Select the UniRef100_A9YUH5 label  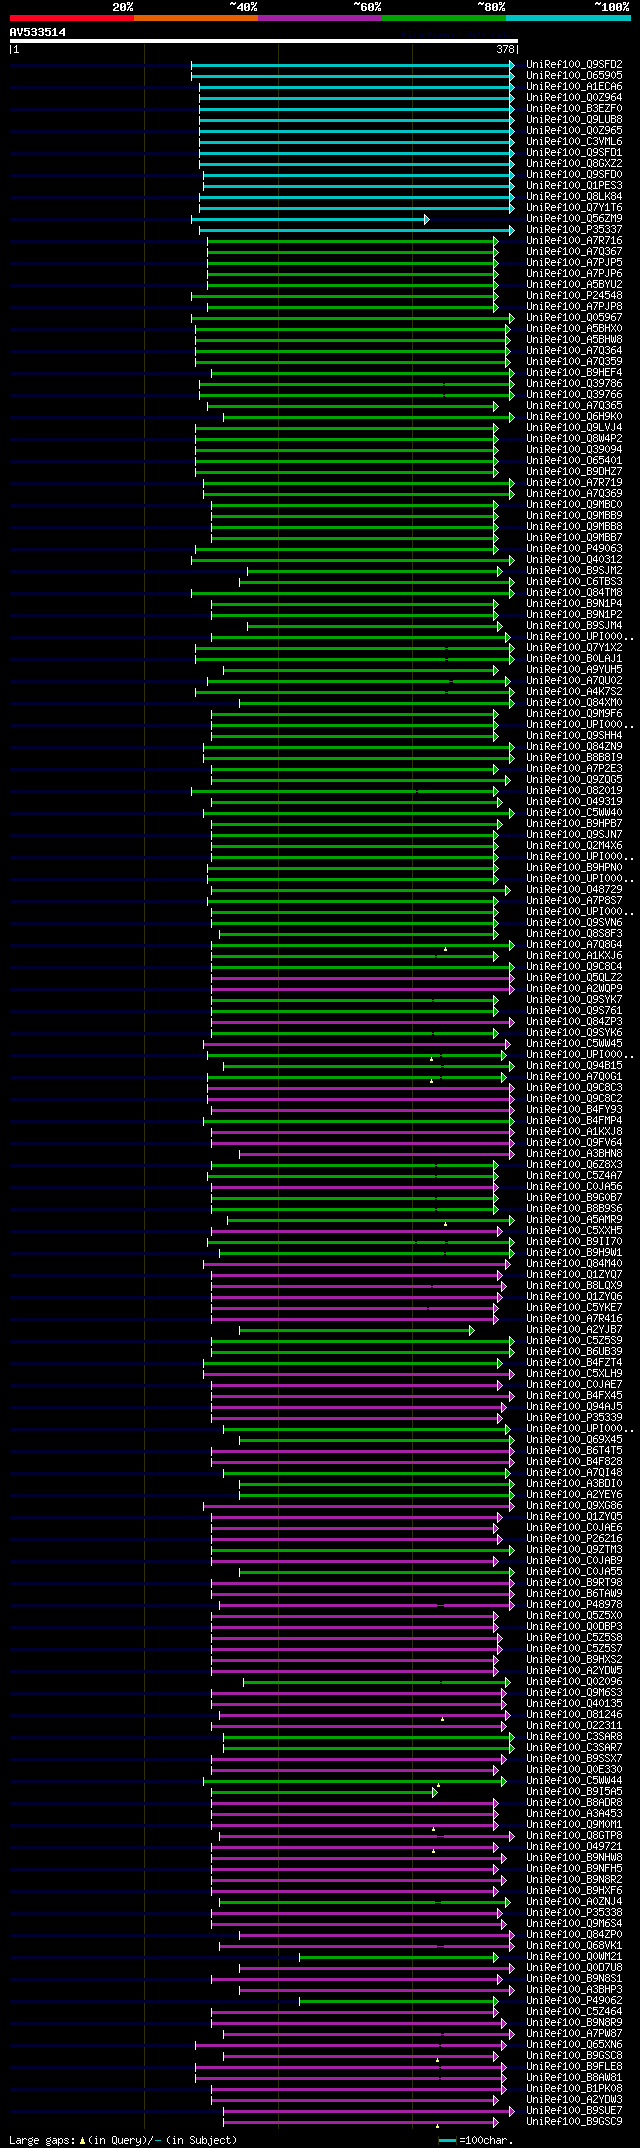tap(574, 670)
